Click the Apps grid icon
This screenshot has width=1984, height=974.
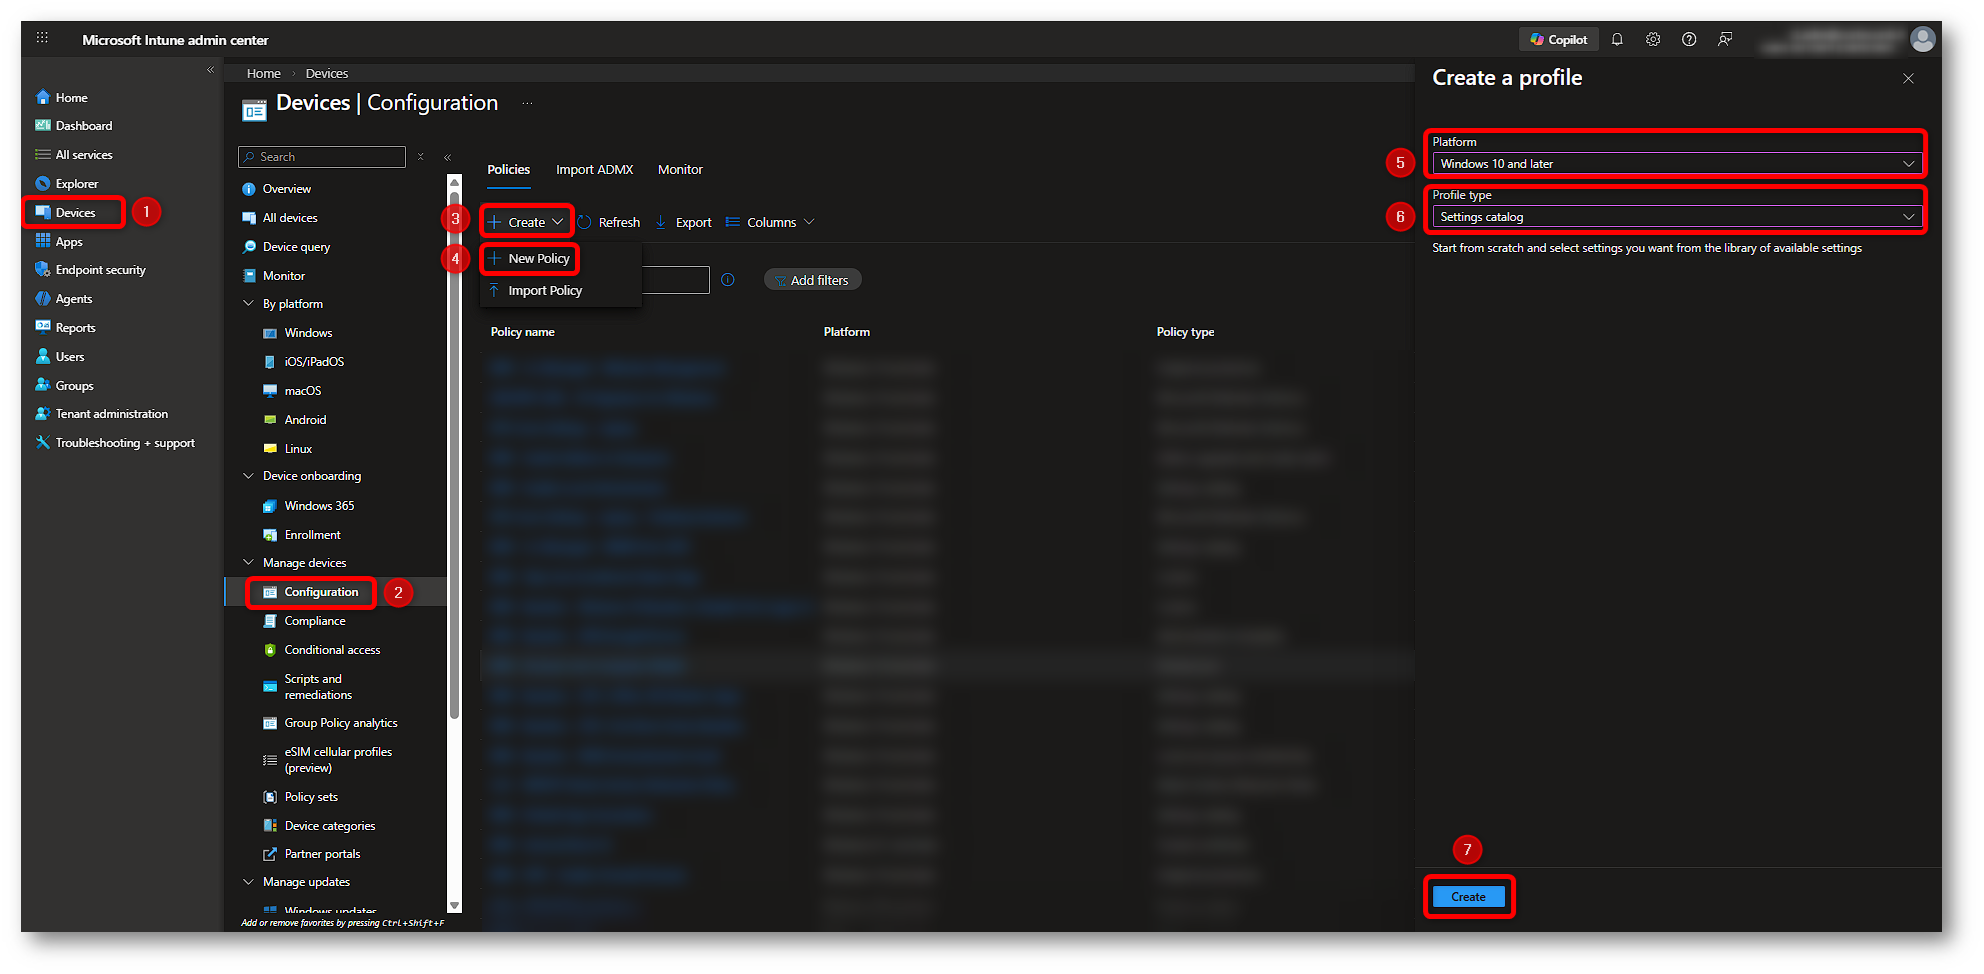coord(43,241)
